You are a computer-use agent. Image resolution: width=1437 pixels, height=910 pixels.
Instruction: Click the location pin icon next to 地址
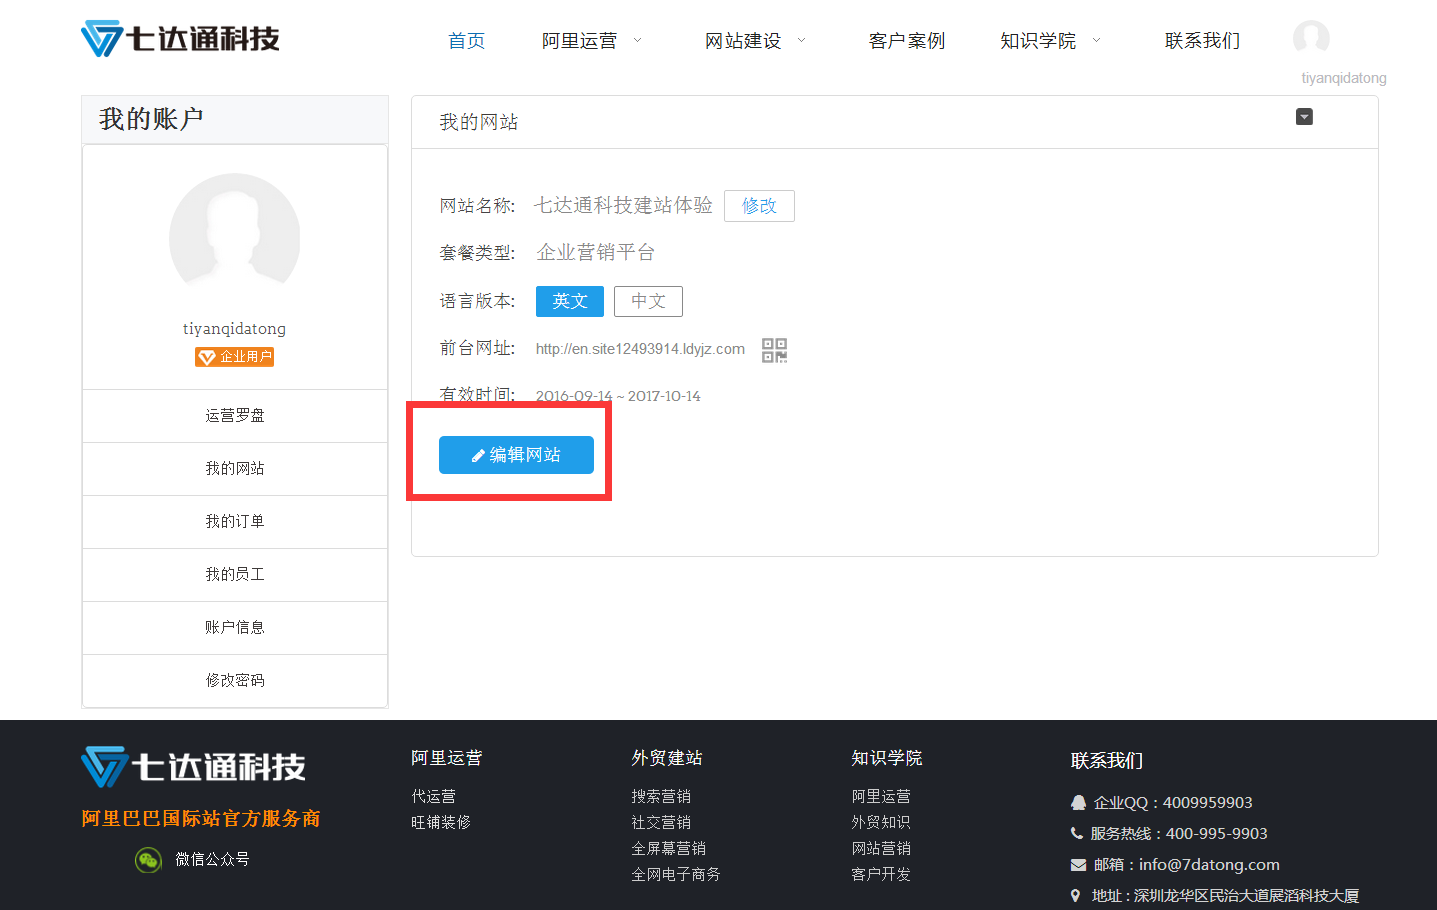click(1076, 896)
